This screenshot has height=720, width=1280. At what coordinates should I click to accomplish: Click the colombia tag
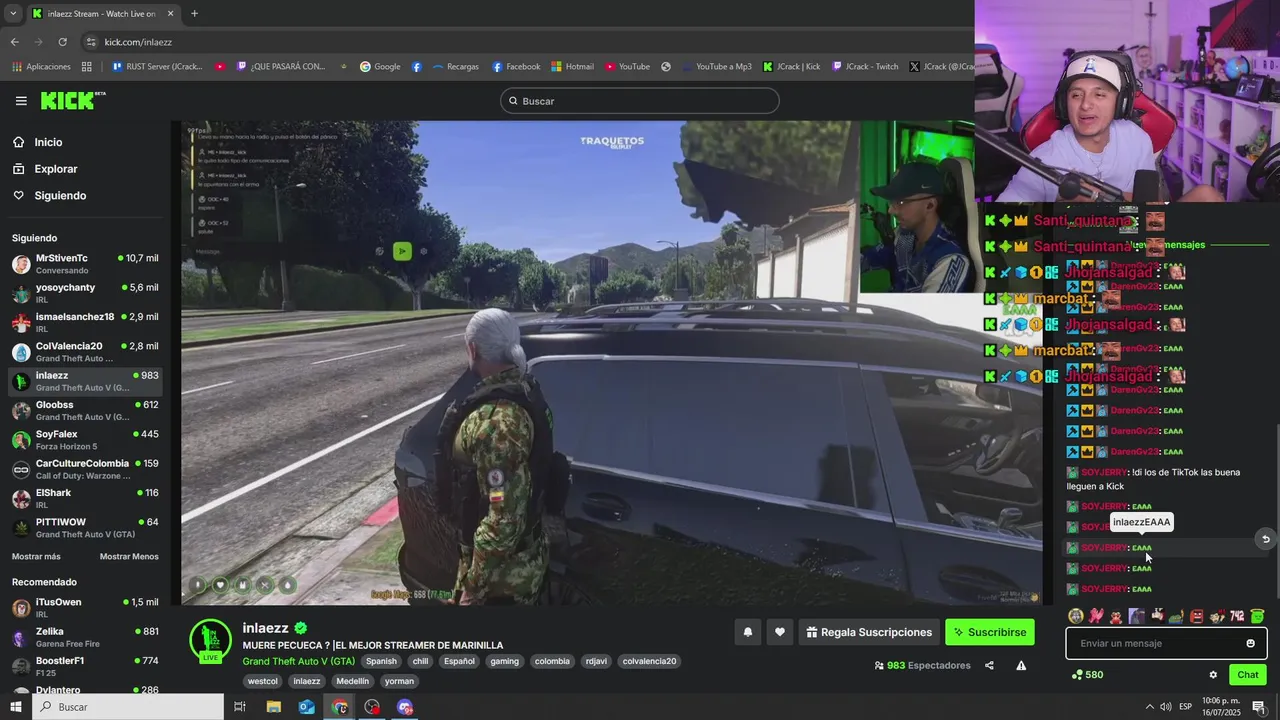552,661
